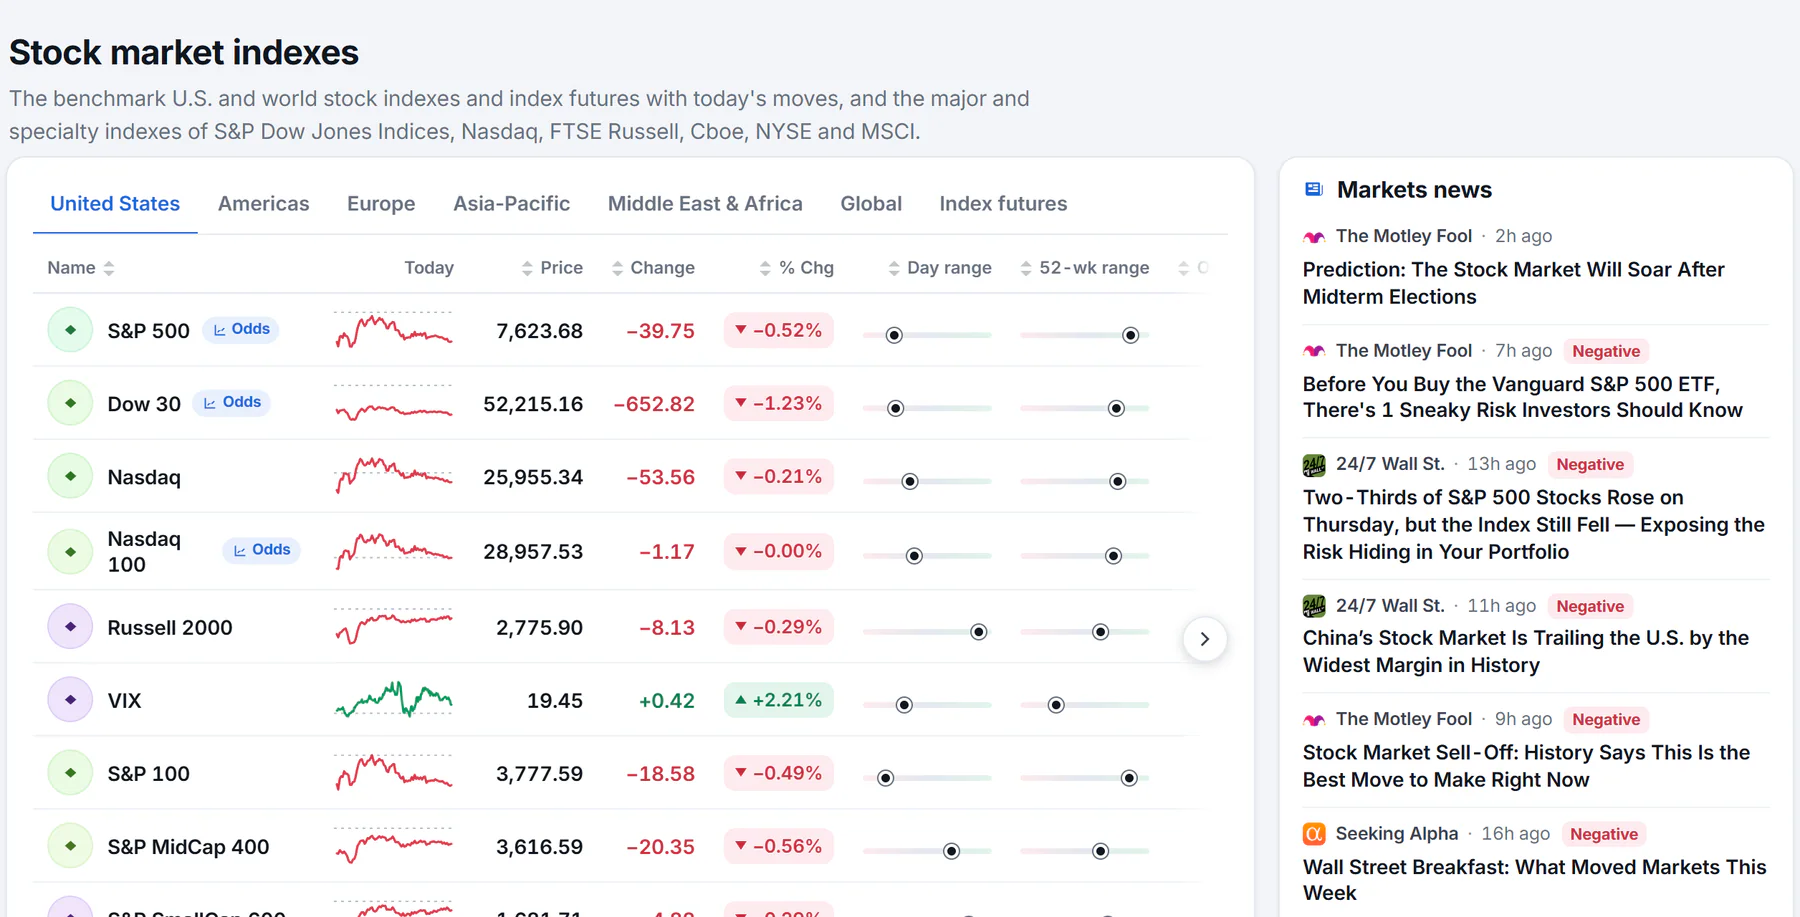Read midterm elections stock market prediction article
This screenshot has height=917, width=1800.
tap(1513, 283)
